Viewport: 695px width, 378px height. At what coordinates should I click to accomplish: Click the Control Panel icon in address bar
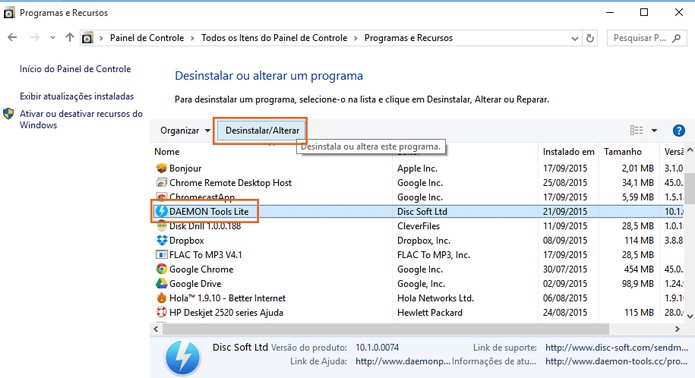(87, 38)
